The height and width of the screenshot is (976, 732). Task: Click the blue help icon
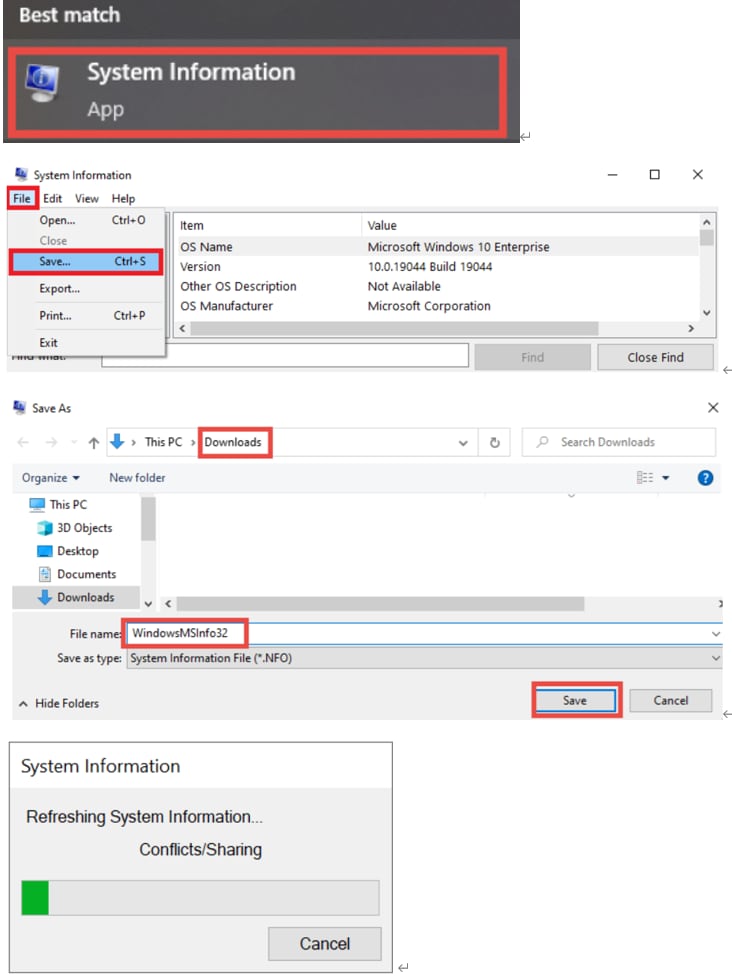click(705, 478)
